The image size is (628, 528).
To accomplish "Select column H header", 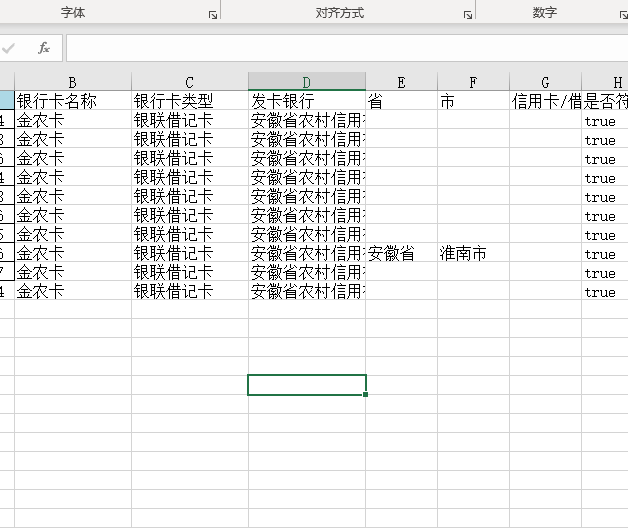I will click(x=605, y=82).
